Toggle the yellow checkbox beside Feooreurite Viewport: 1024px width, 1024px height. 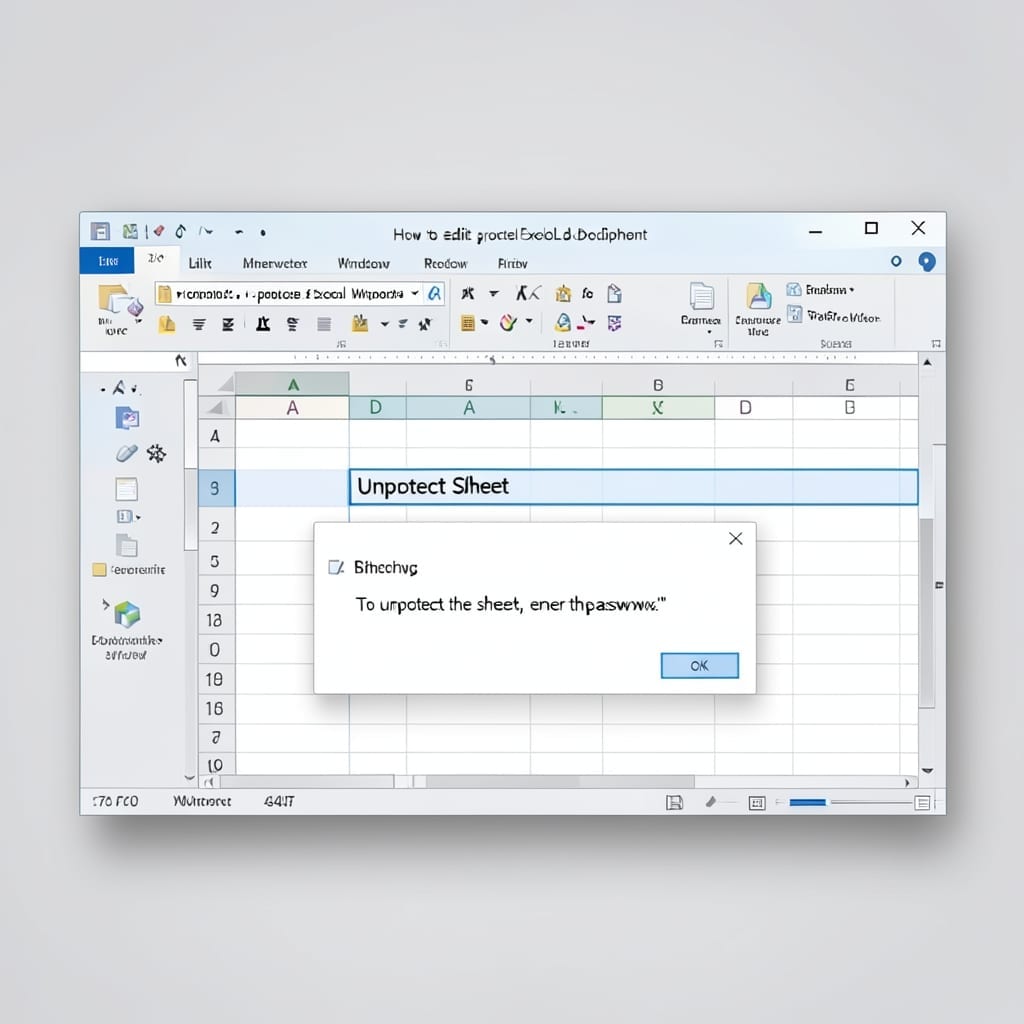pos(99,569)
